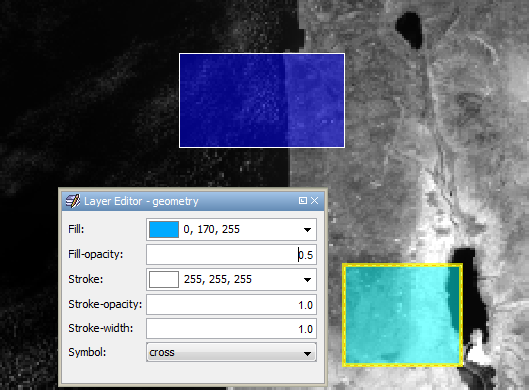Click the Fill-opacity input field
529x390 pixels.
click(231, 255)
